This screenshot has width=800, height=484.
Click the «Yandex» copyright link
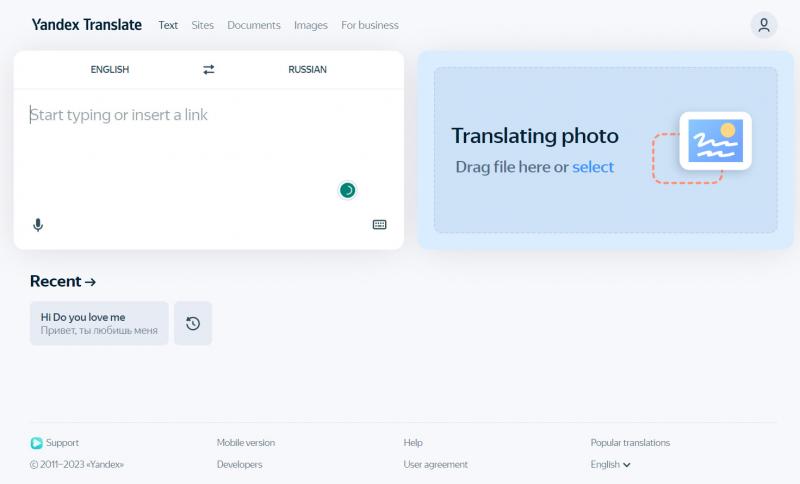(105, 465)
